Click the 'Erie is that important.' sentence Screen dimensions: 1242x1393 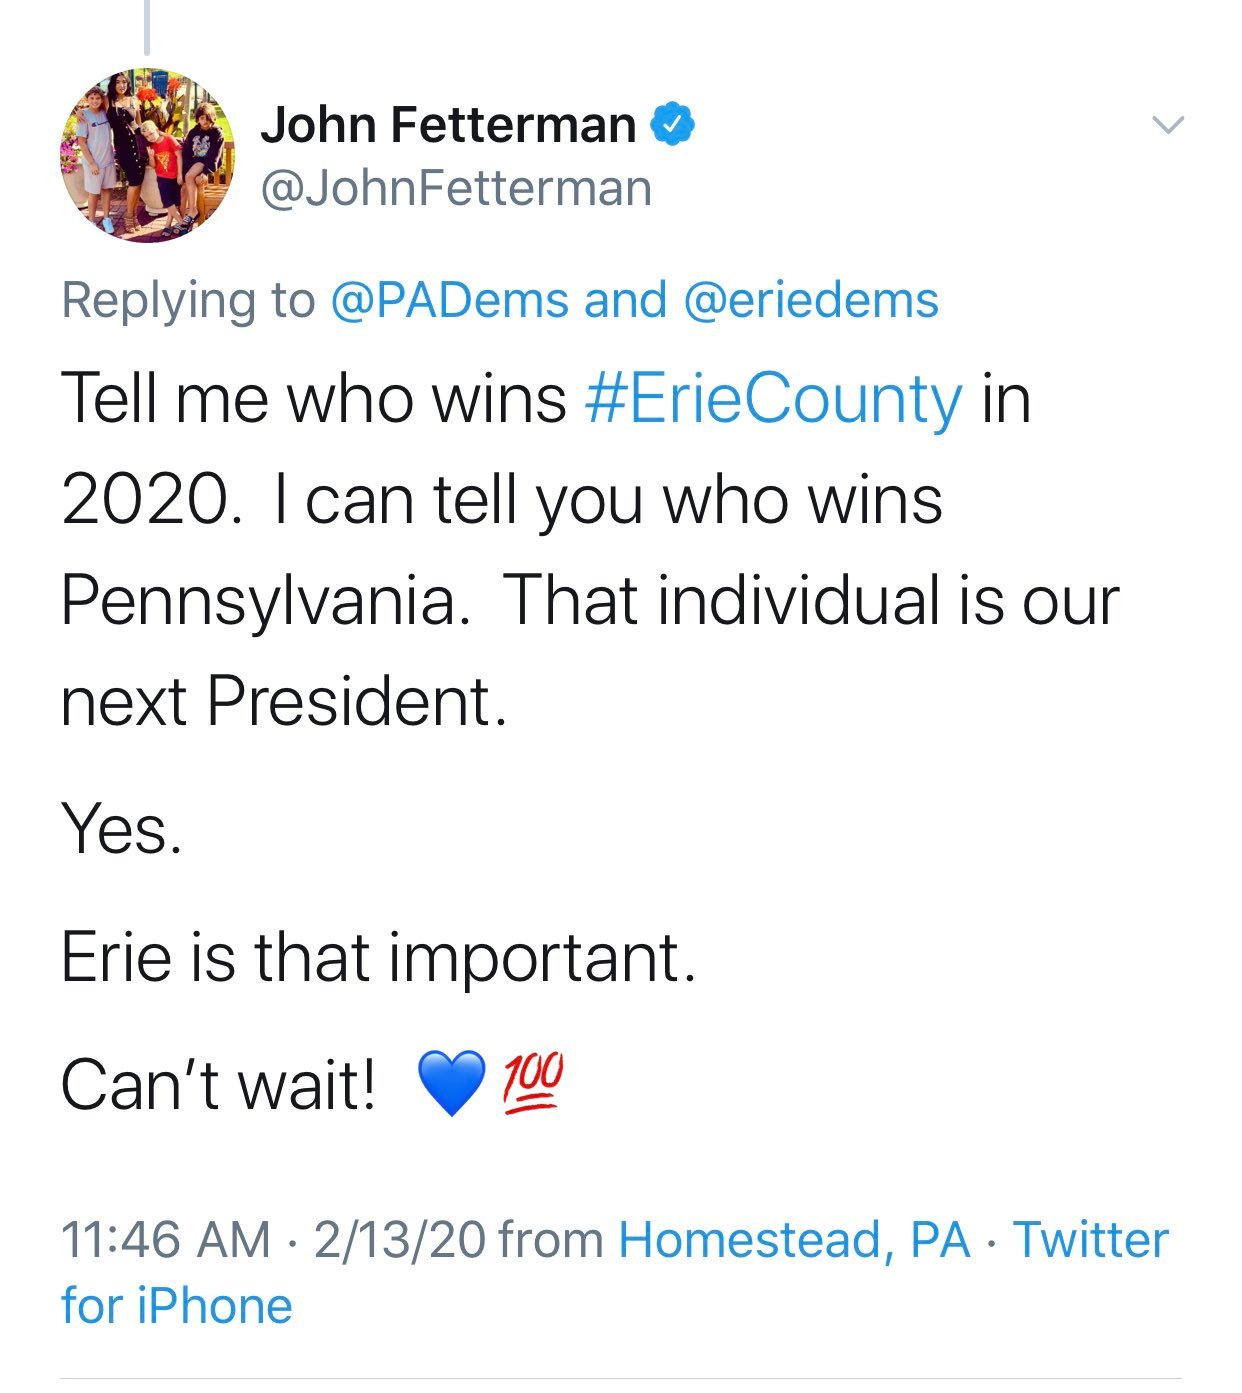(378, 957)
